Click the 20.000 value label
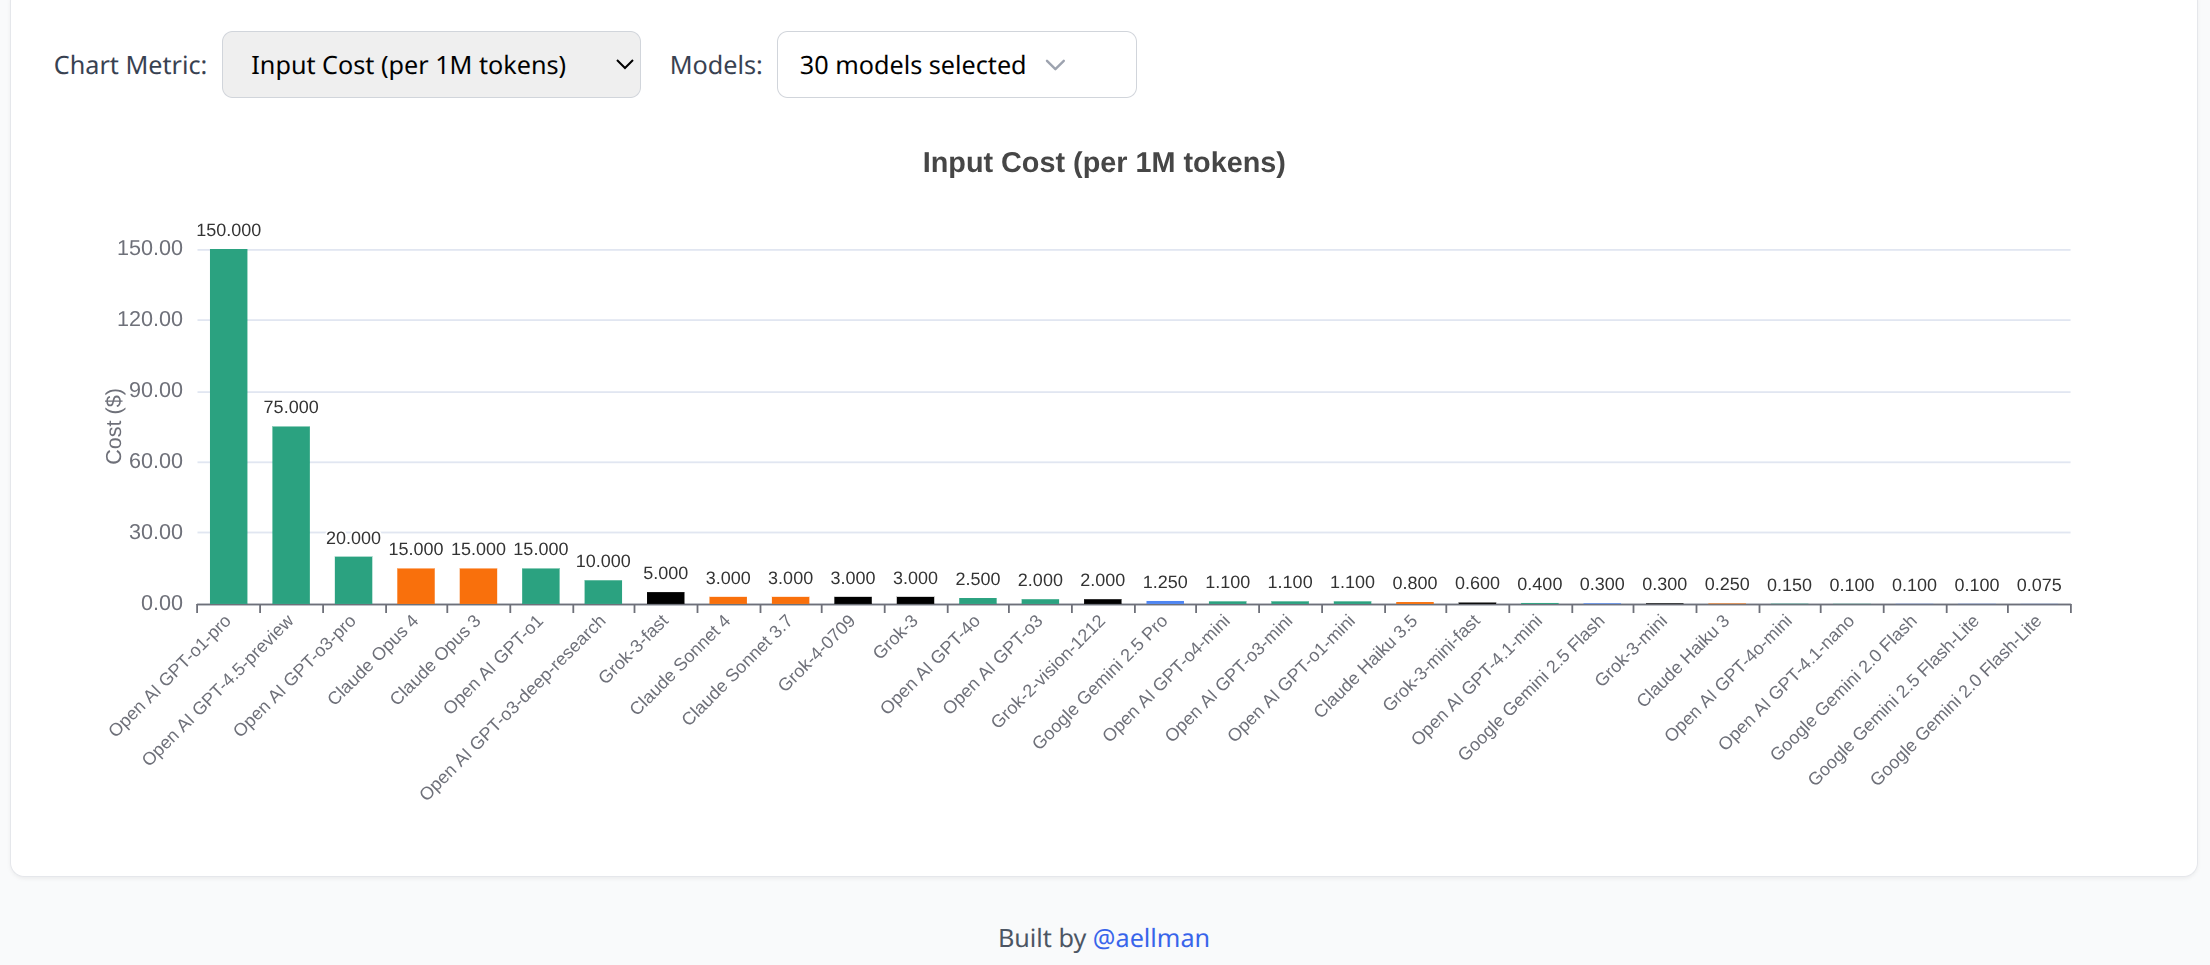This screenshot has height=965, width=2210. tap(353, 538)
